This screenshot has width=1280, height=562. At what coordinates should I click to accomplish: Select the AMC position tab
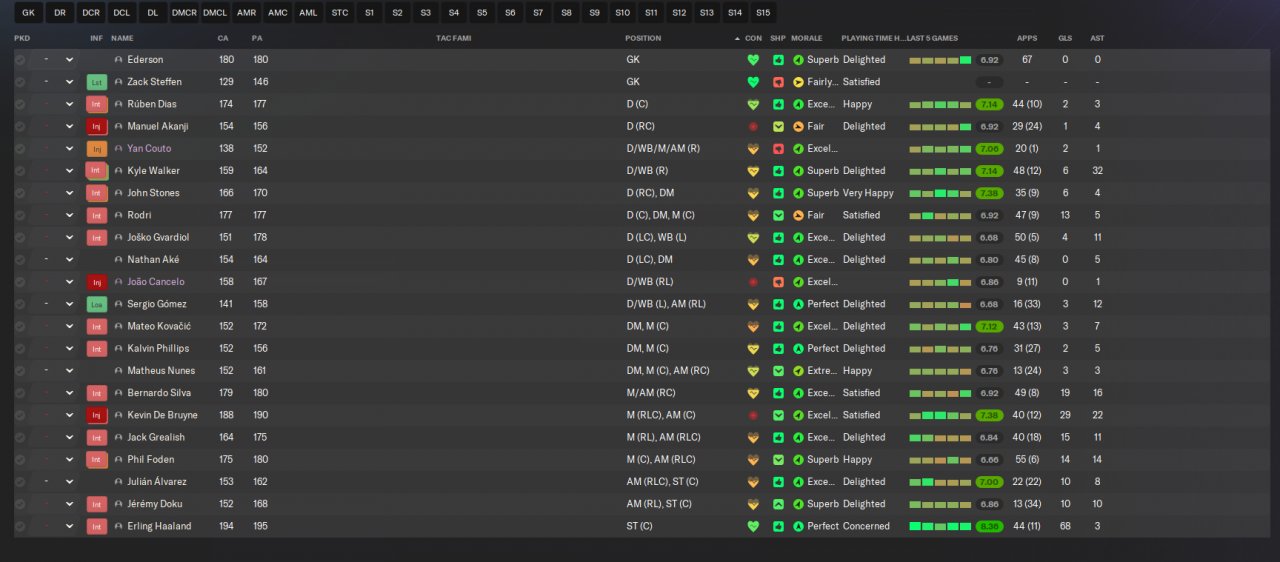[x=278, y=13]
